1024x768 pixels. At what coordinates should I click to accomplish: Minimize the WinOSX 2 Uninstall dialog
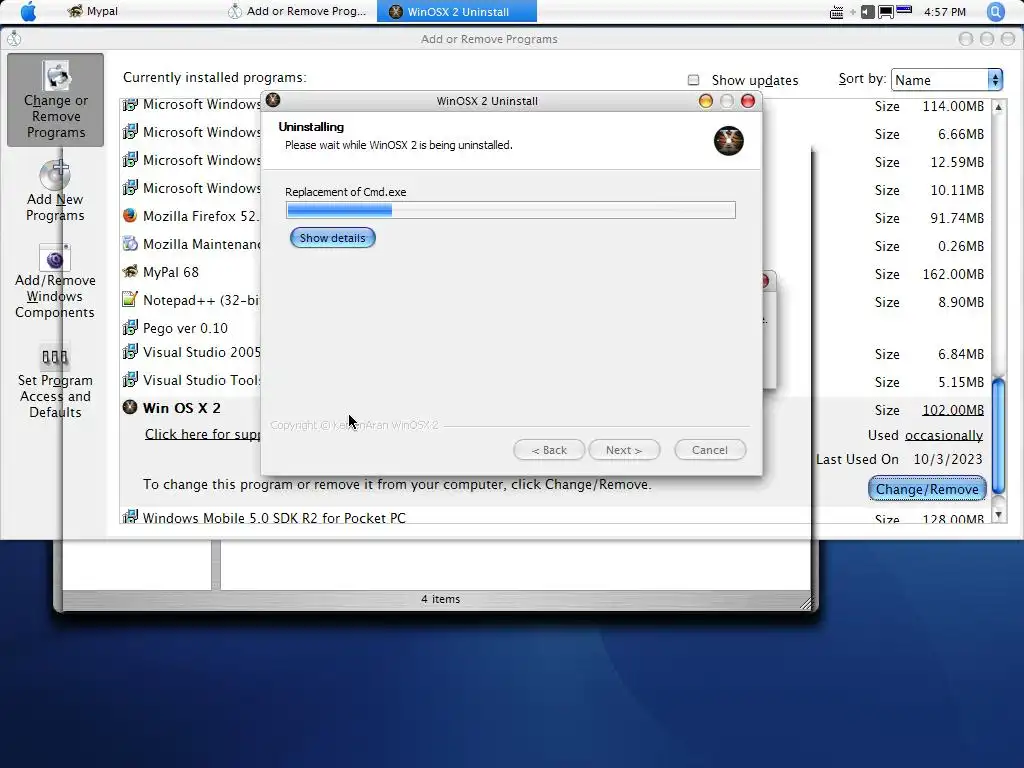705,101
